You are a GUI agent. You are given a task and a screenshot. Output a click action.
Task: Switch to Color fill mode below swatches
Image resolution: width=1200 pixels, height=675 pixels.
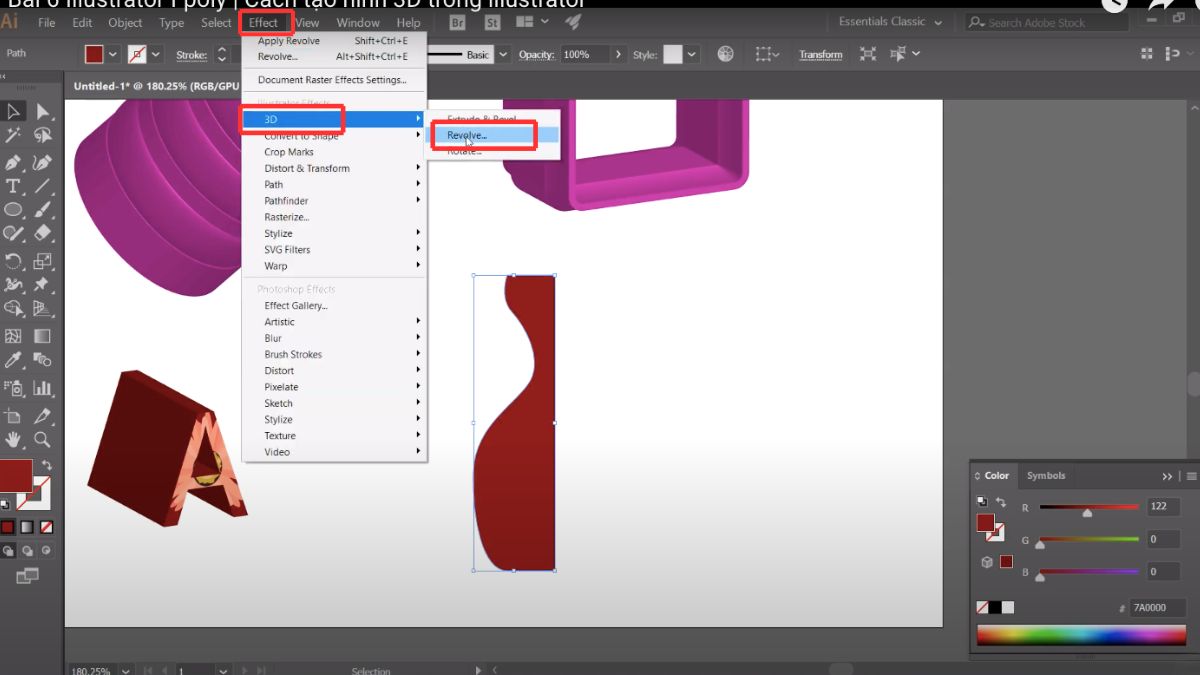click(7, 527)
